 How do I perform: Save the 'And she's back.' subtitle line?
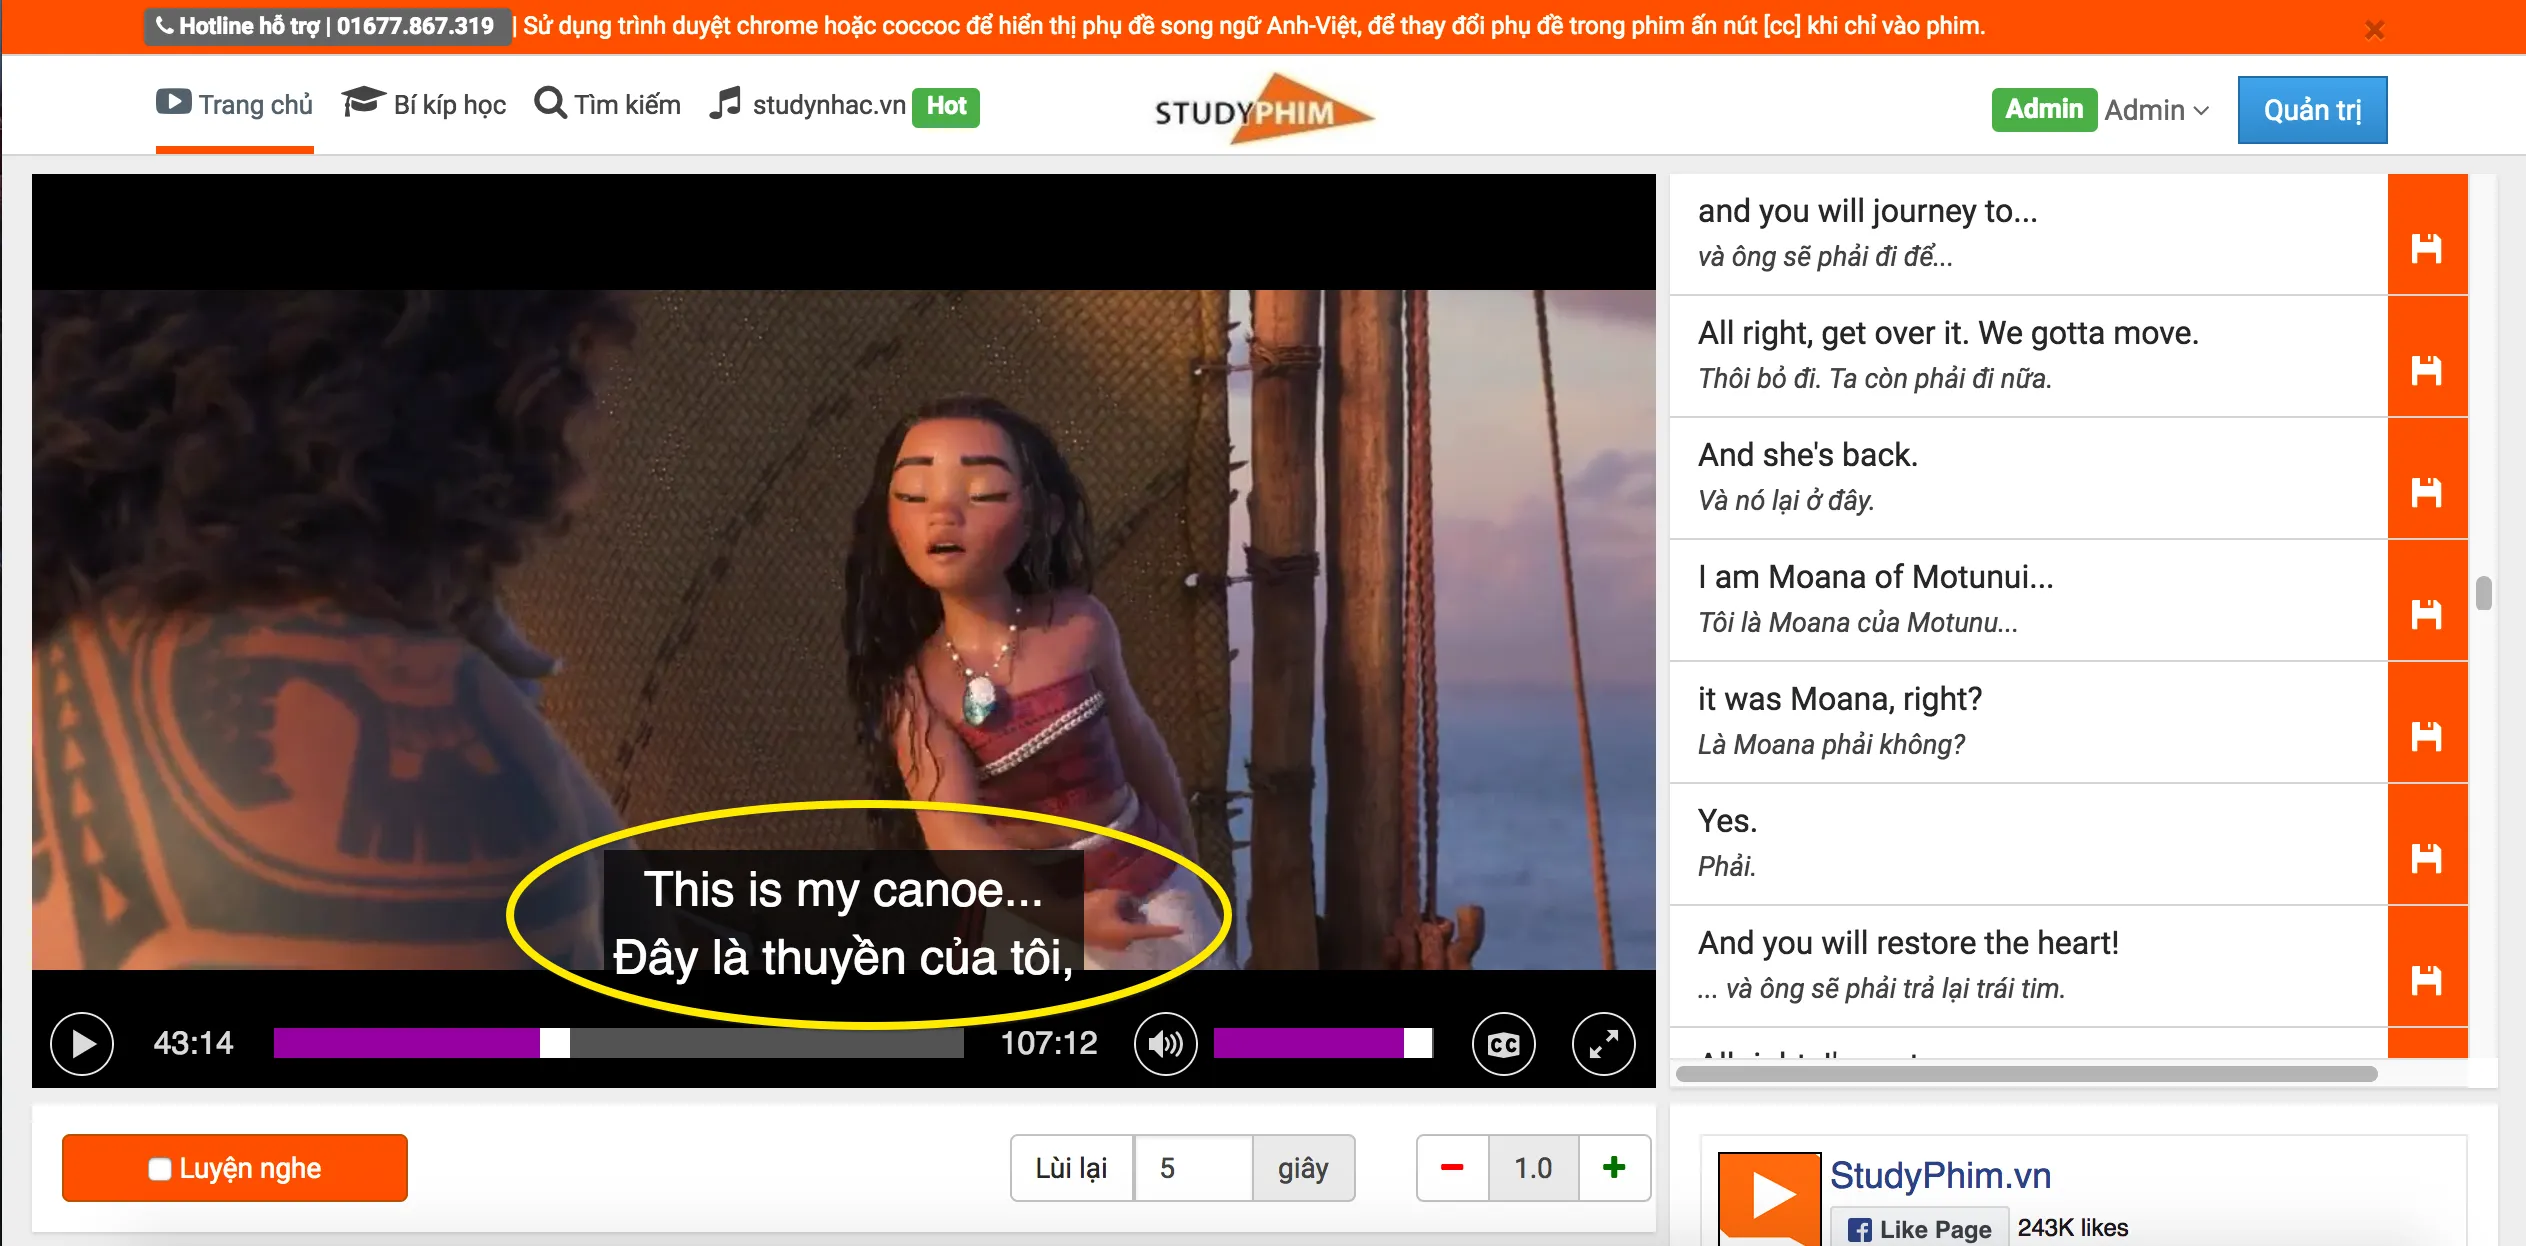point(2426,492)
